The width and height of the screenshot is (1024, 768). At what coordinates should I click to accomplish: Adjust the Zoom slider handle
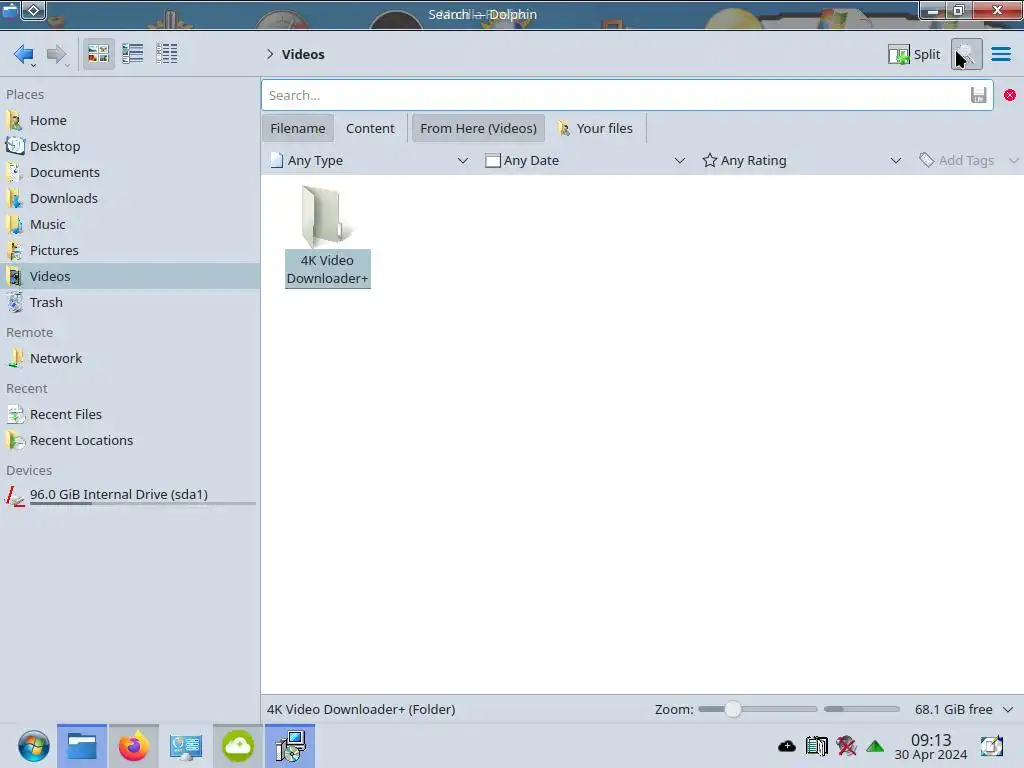[x=733, y=709]
